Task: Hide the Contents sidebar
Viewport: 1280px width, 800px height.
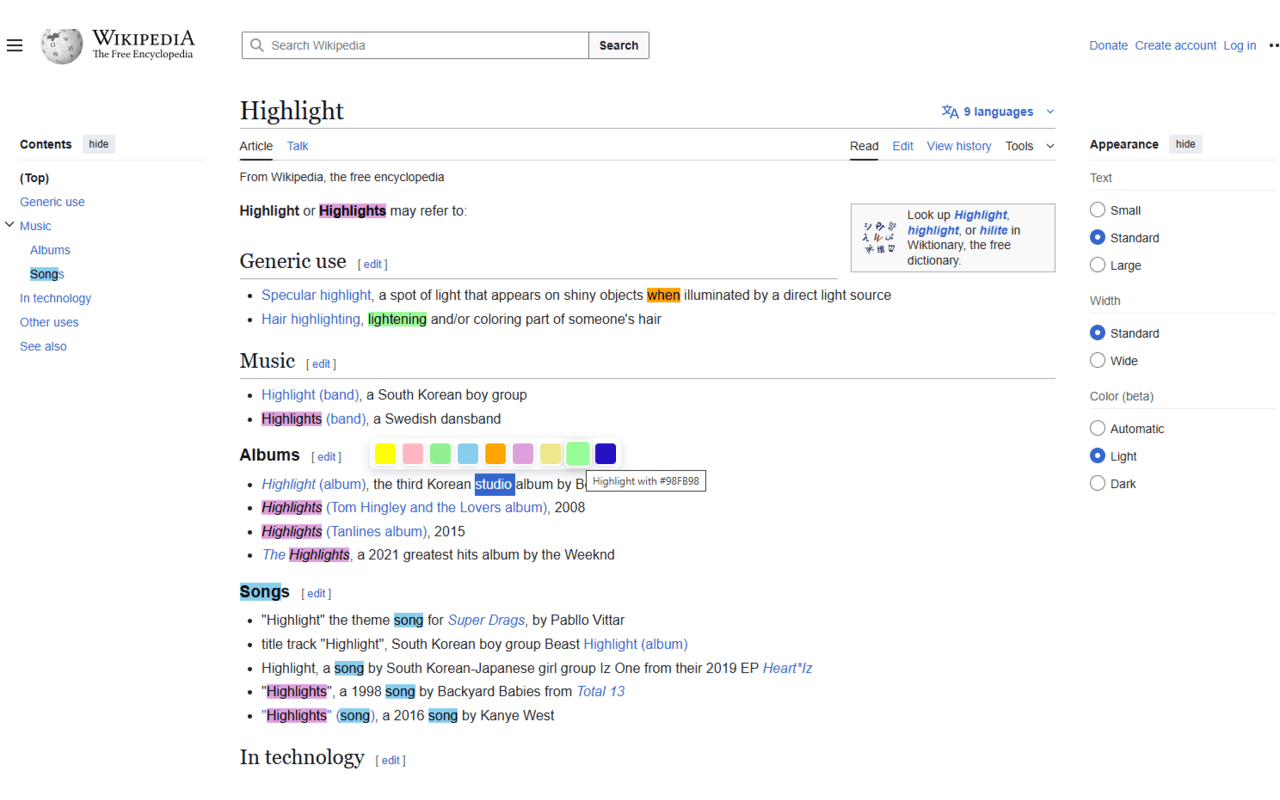Action: (99, 144)
